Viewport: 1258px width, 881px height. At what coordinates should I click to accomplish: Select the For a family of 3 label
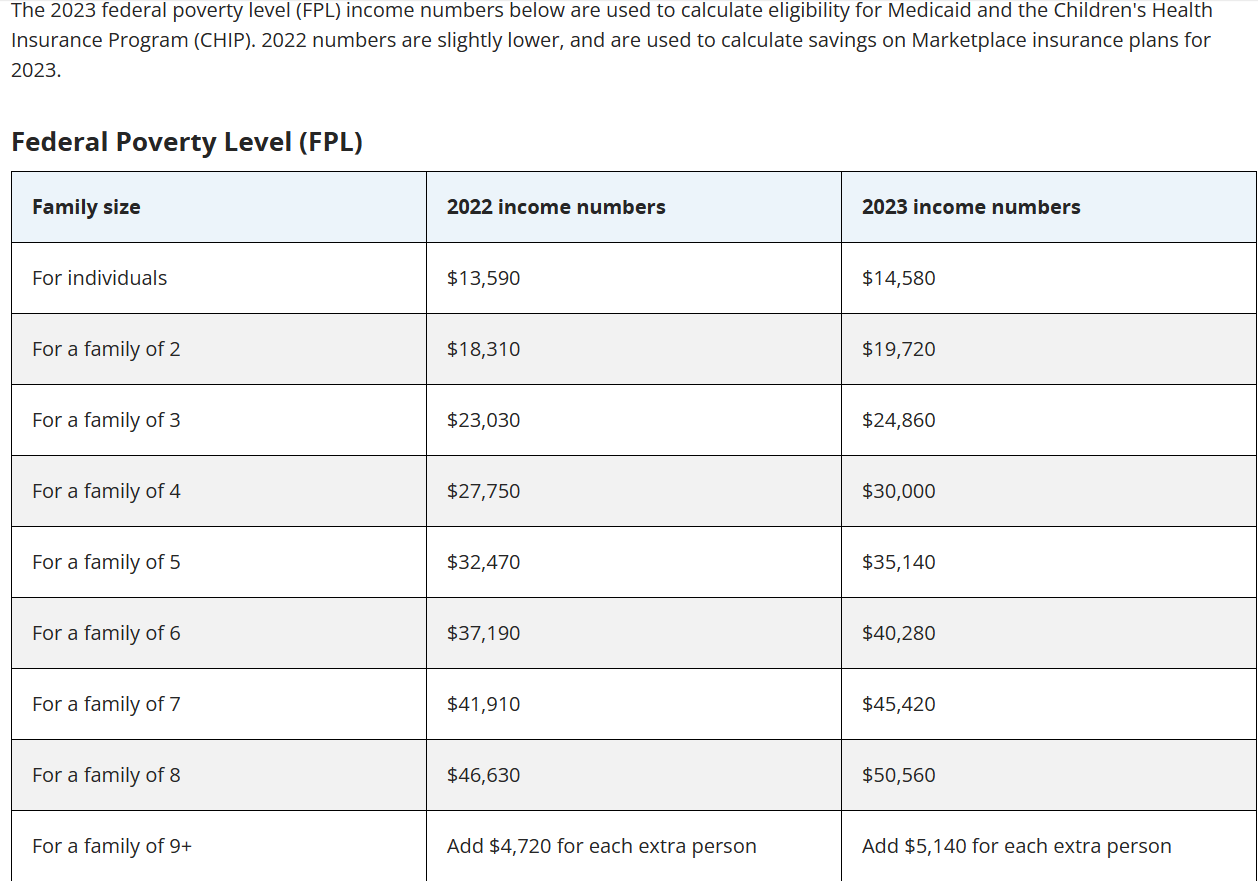click(106, 420)
